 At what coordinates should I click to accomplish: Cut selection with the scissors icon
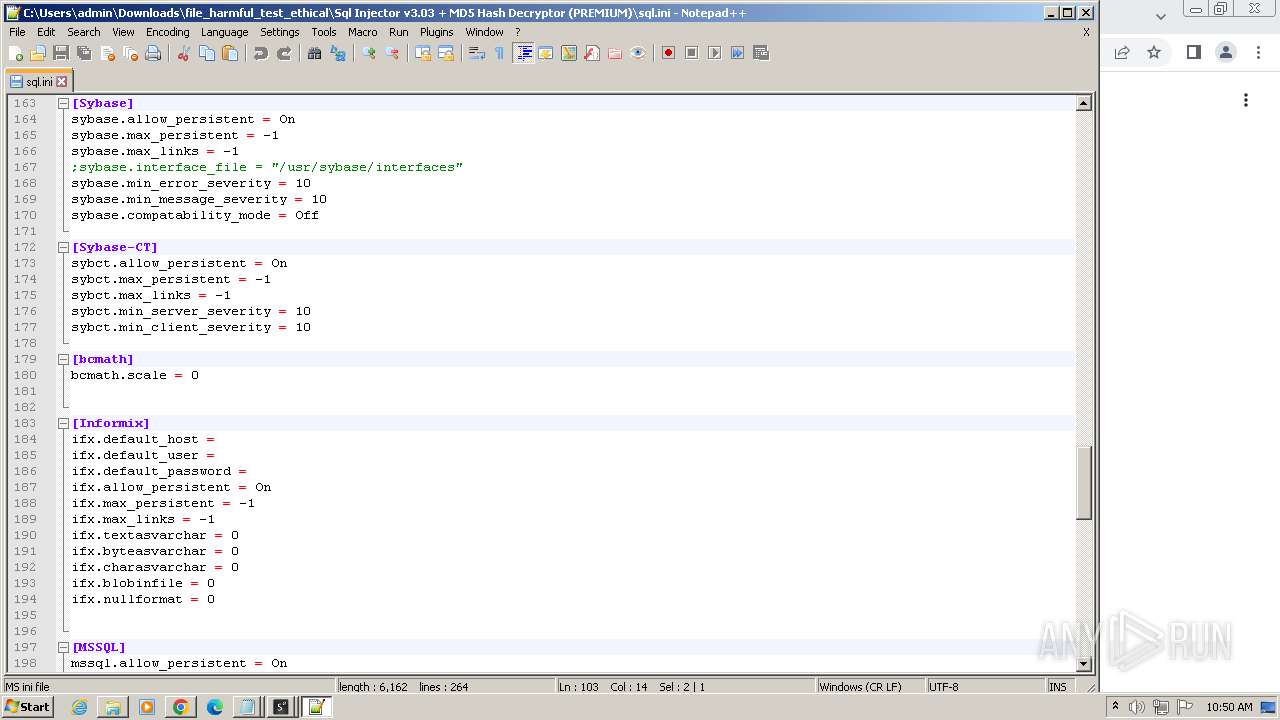pyautogui.click(x=184, y=53)
